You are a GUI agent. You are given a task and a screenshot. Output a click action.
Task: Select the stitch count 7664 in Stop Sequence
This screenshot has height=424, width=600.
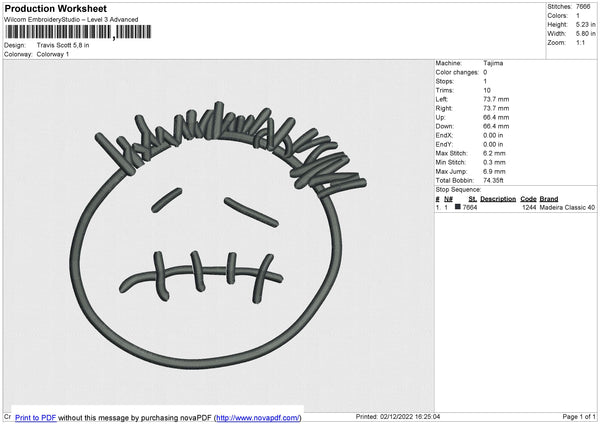470,207
